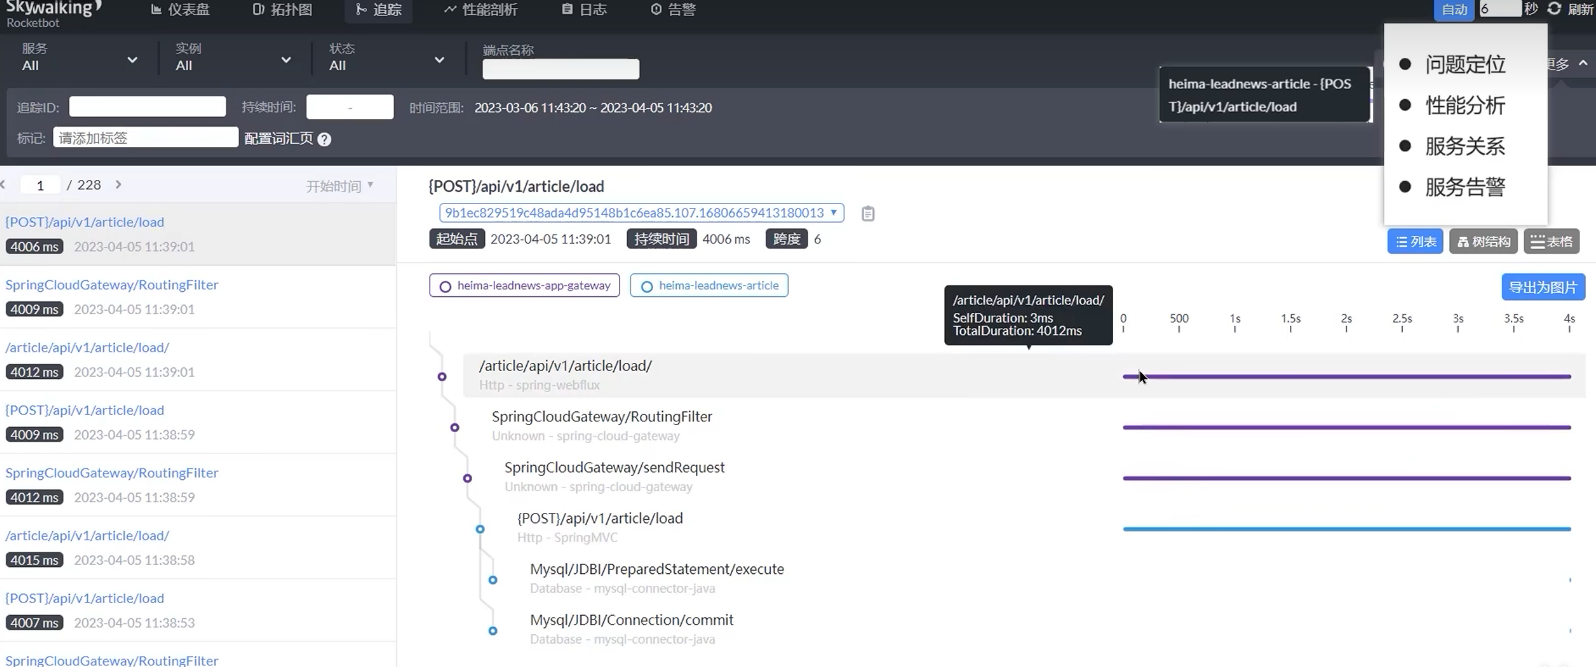This screenshot has height=667, width=1596.
Task: Open the 日志 log tab
Action: coord(584,10)
